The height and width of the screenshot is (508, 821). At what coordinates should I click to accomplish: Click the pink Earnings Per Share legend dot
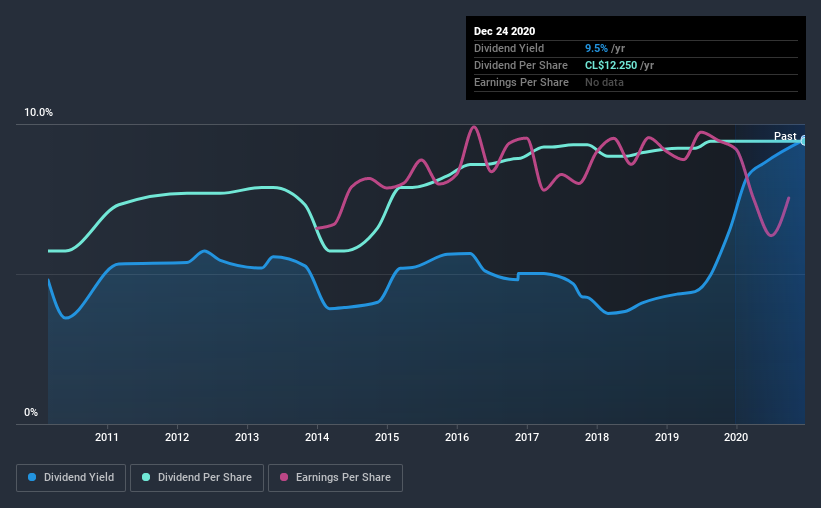point(284,477)
